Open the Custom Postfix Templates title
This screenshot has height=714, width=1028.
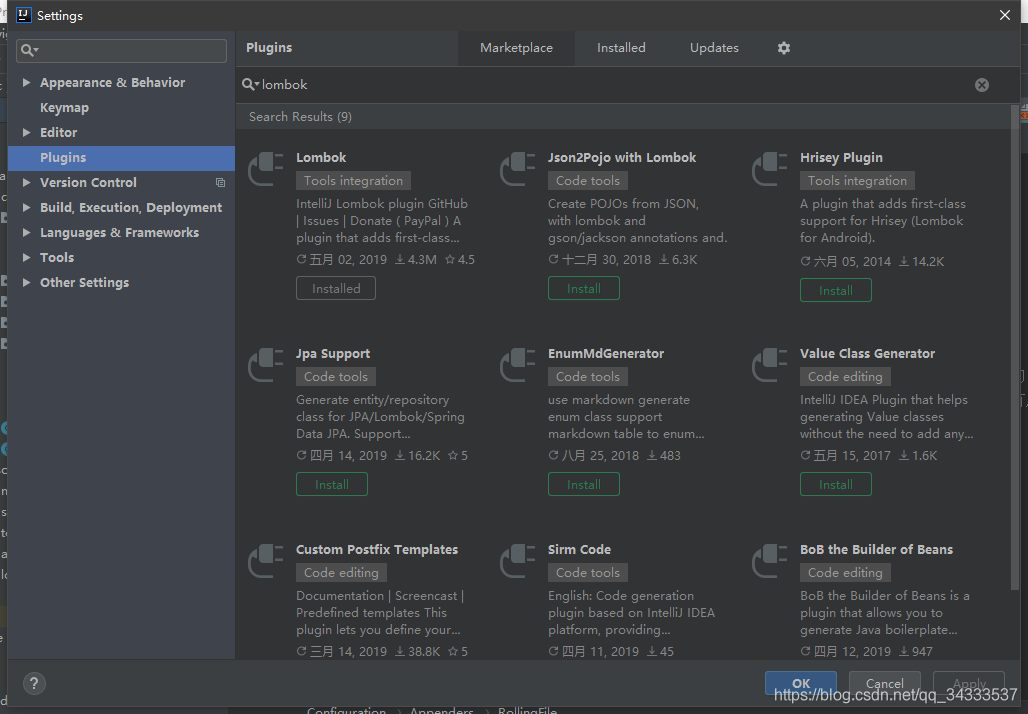click(x=377, y=549)
